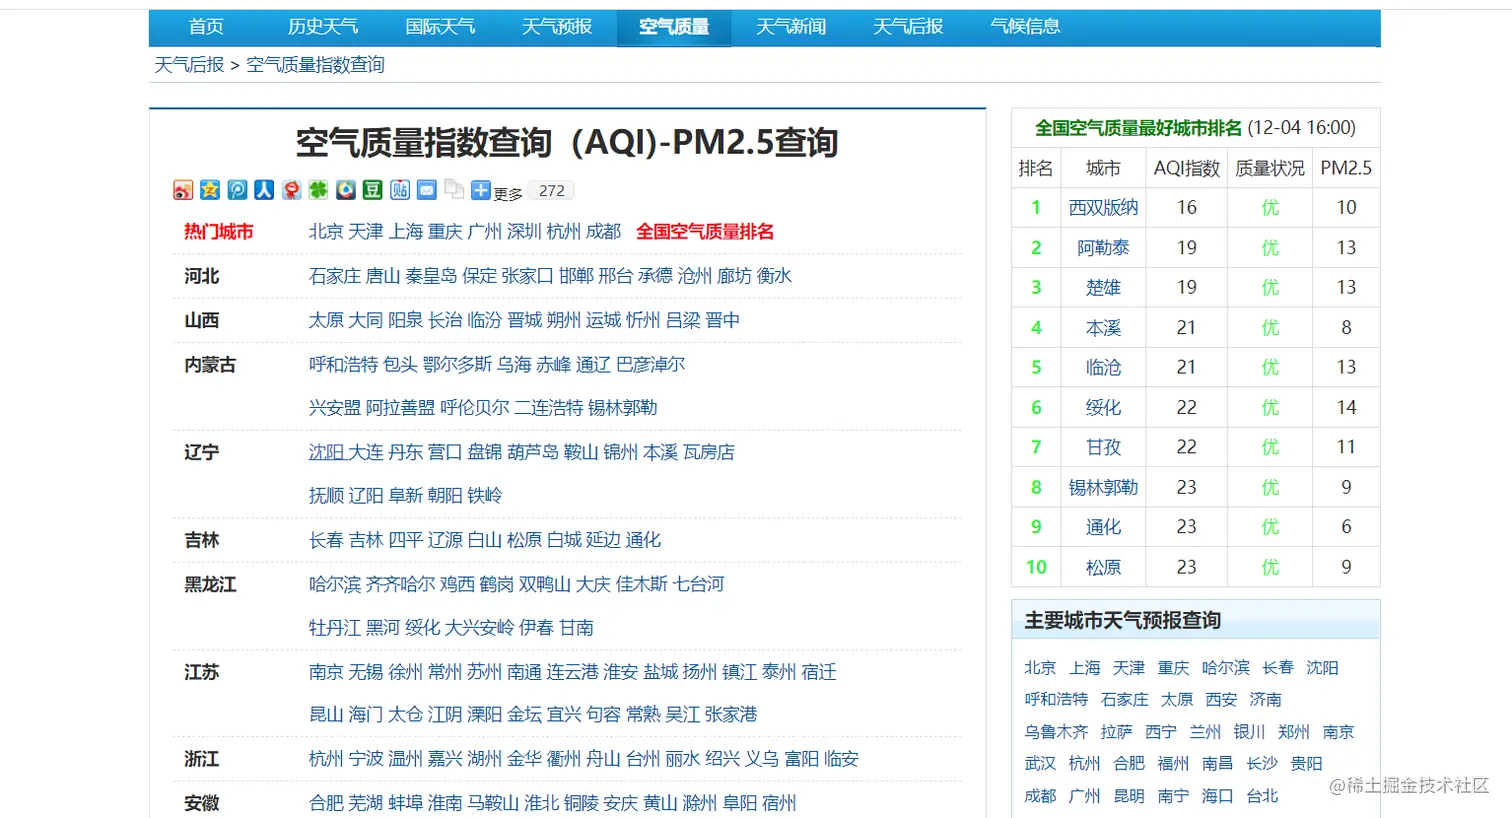Image resolution: width=1512 pixels, height=818 pixels.
Task: Open 北京 in 热门城市 row
Action: [326, 232]
